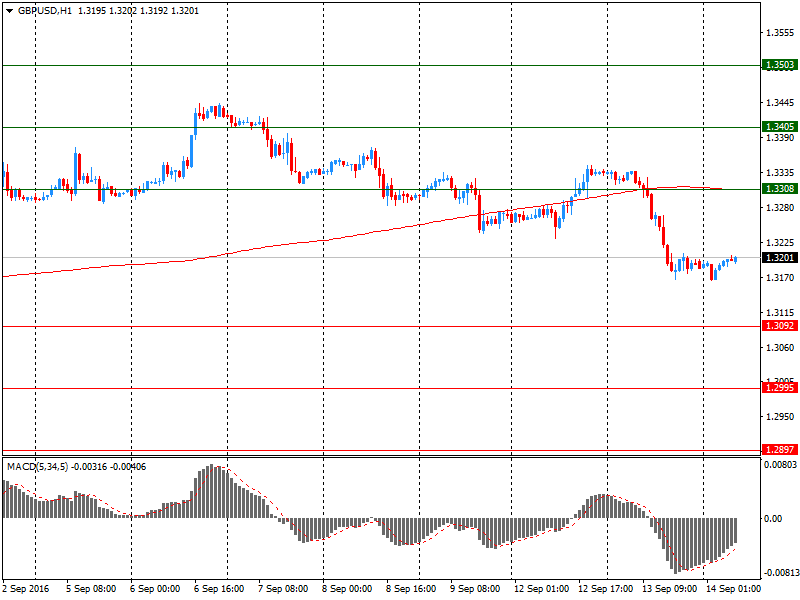
Task: Select the 9 Sep 08:00 time label
Action: 475,589
